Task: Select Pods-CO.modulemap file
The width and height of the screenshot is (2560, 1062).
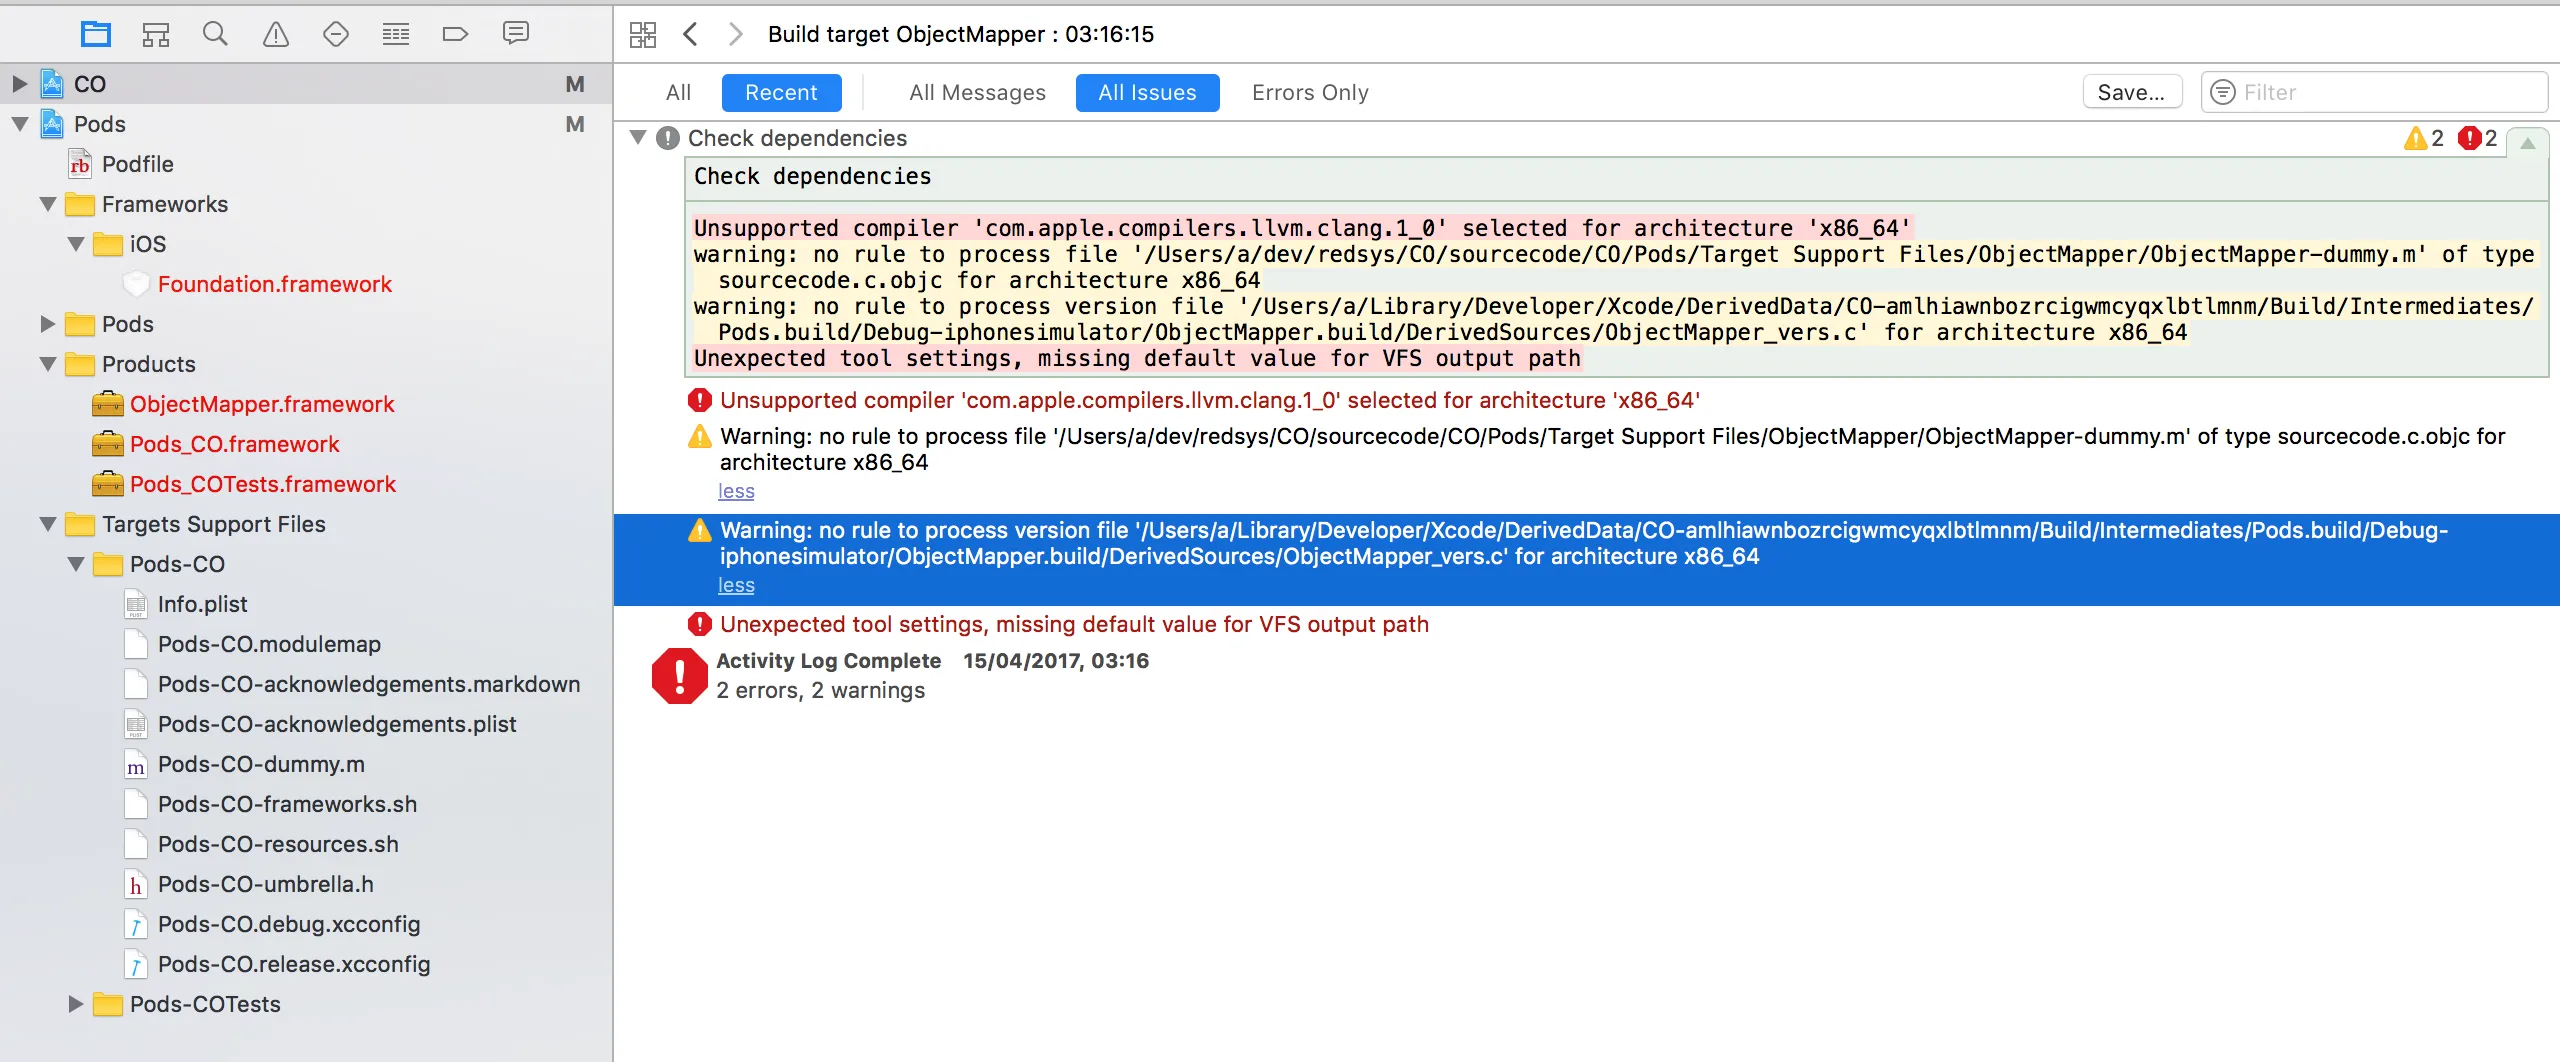Action: (269, 645)
